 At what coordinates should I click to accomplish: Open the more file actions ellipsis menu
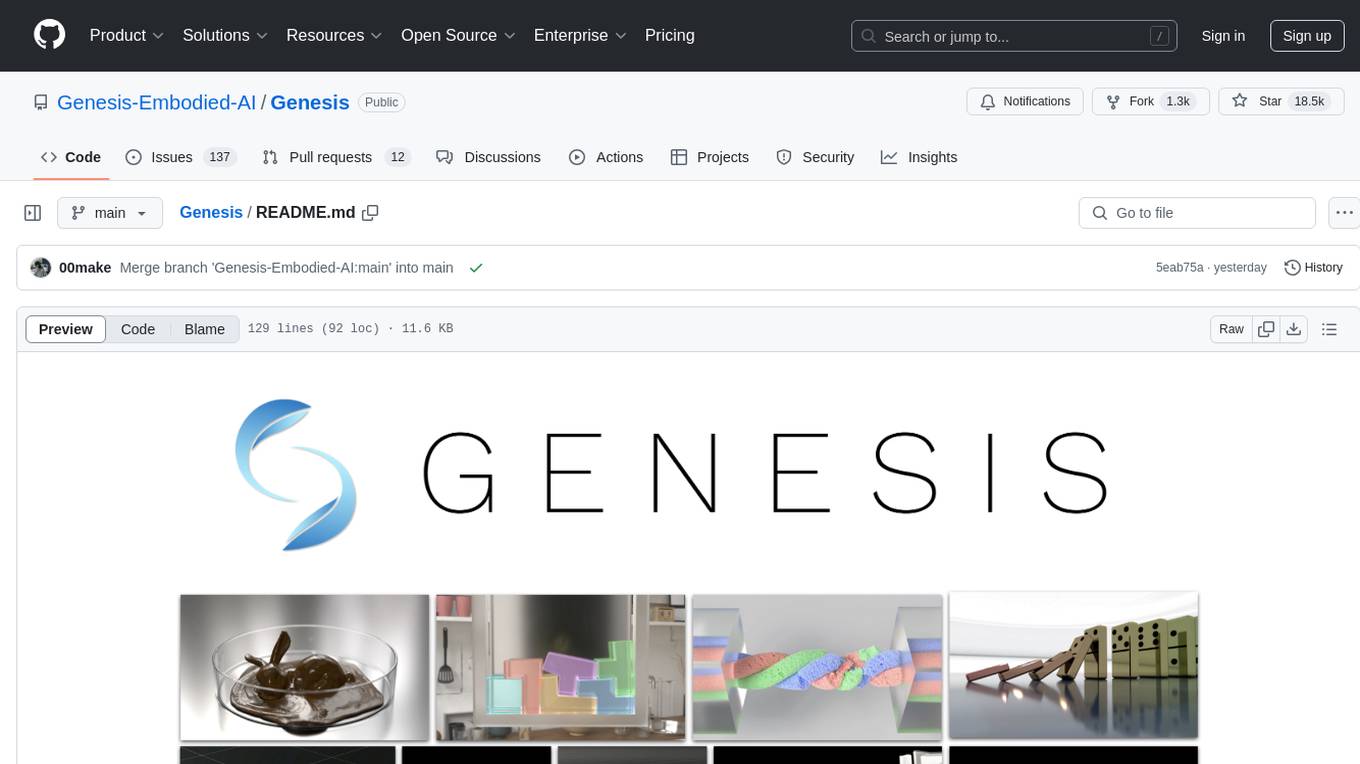(1344, 213)
